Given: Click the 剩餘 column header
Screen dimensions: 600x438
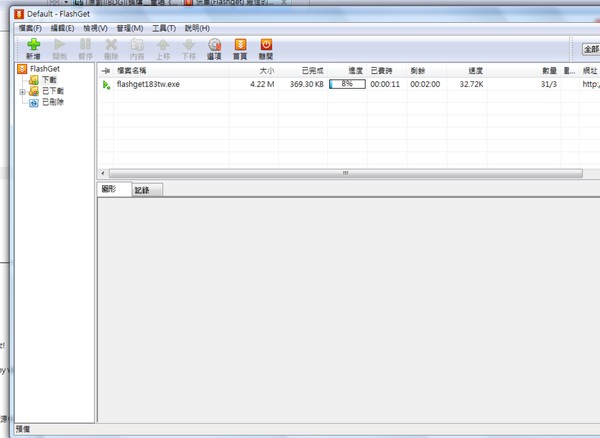Looking at the screenshot, I should pyautogui.click(x=427, y=71).
